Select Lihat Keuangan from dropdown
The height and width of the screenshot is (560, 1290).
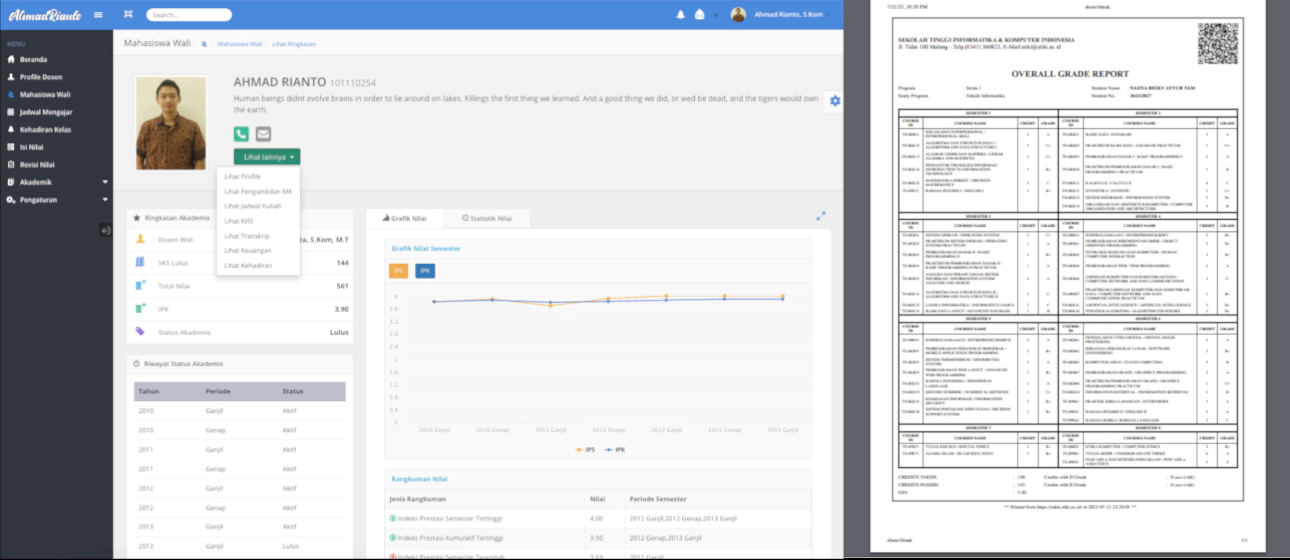248,250
